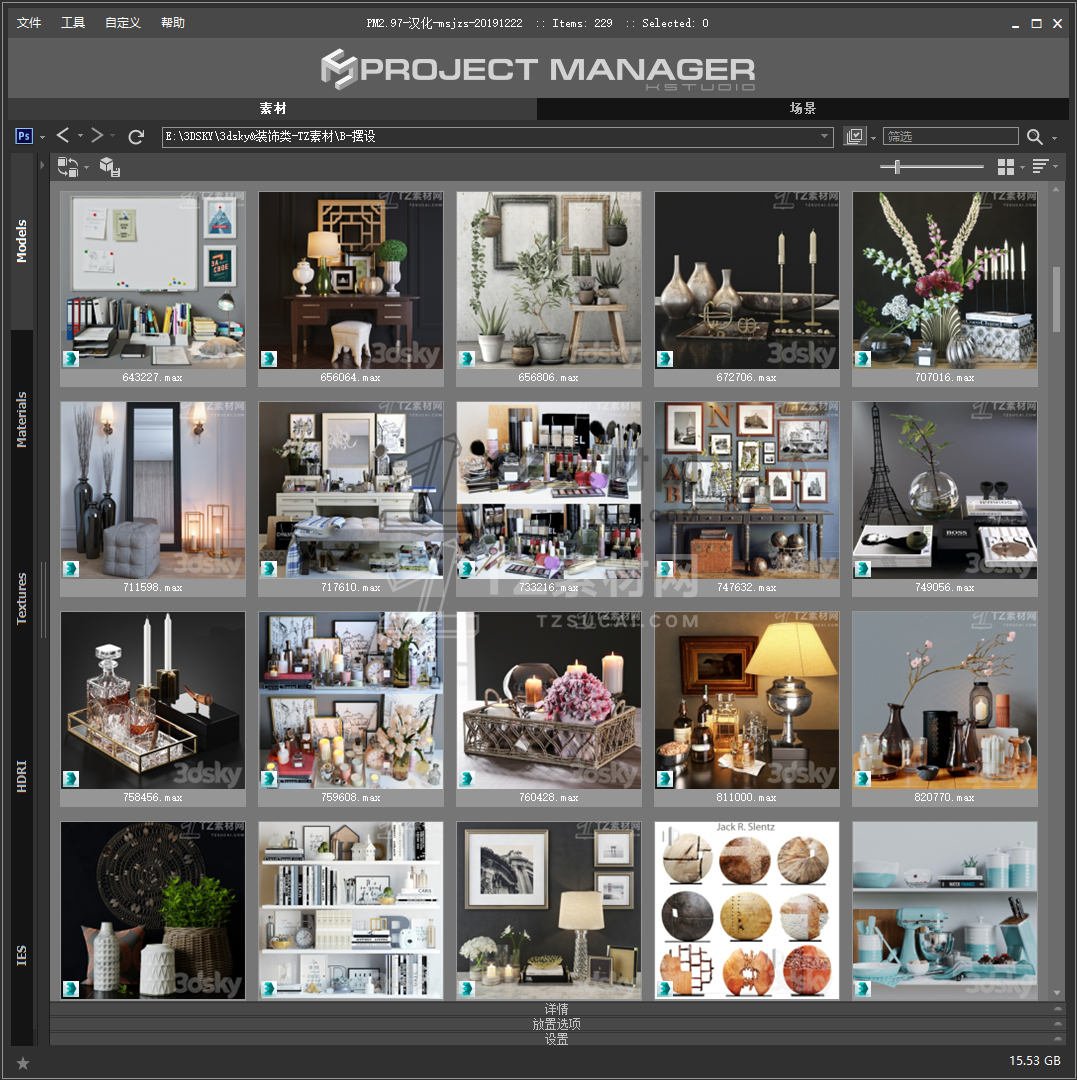The width and height of the screenshot is (1077, 1080).
Task: Select the 656064.max thumbnail
Action: (x=351, y=289)
